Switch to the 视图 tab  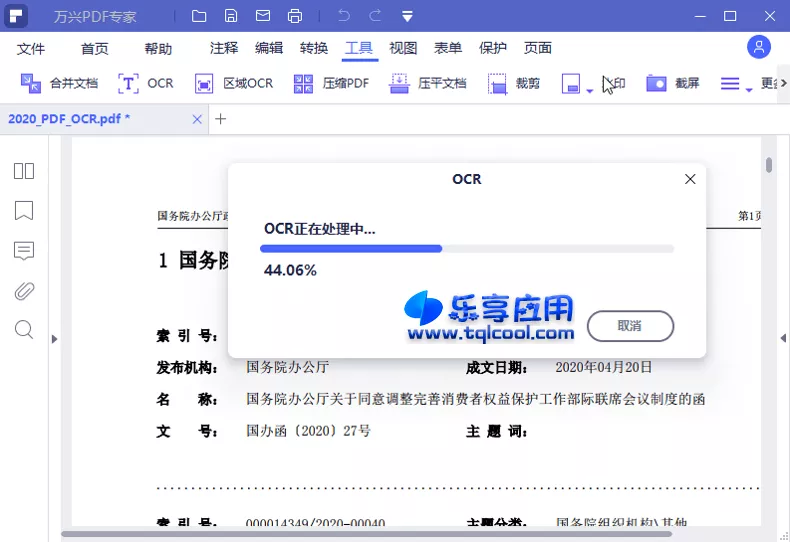click(x=403, y=48)
